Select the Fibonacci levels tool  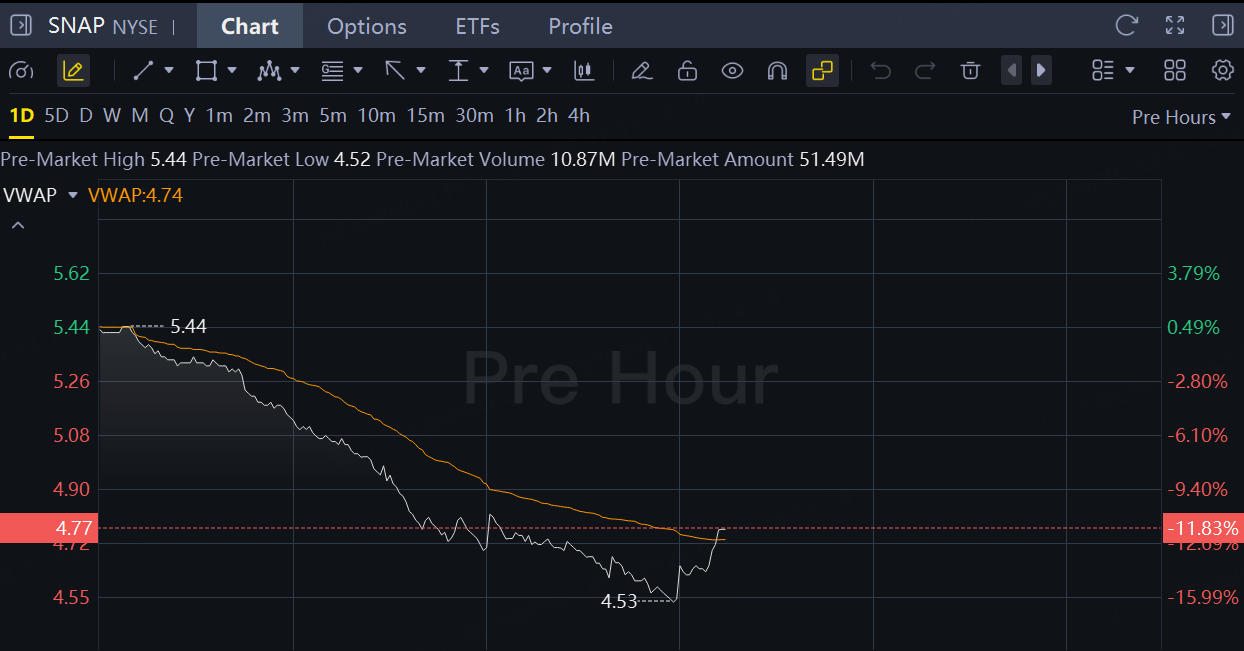332,70
